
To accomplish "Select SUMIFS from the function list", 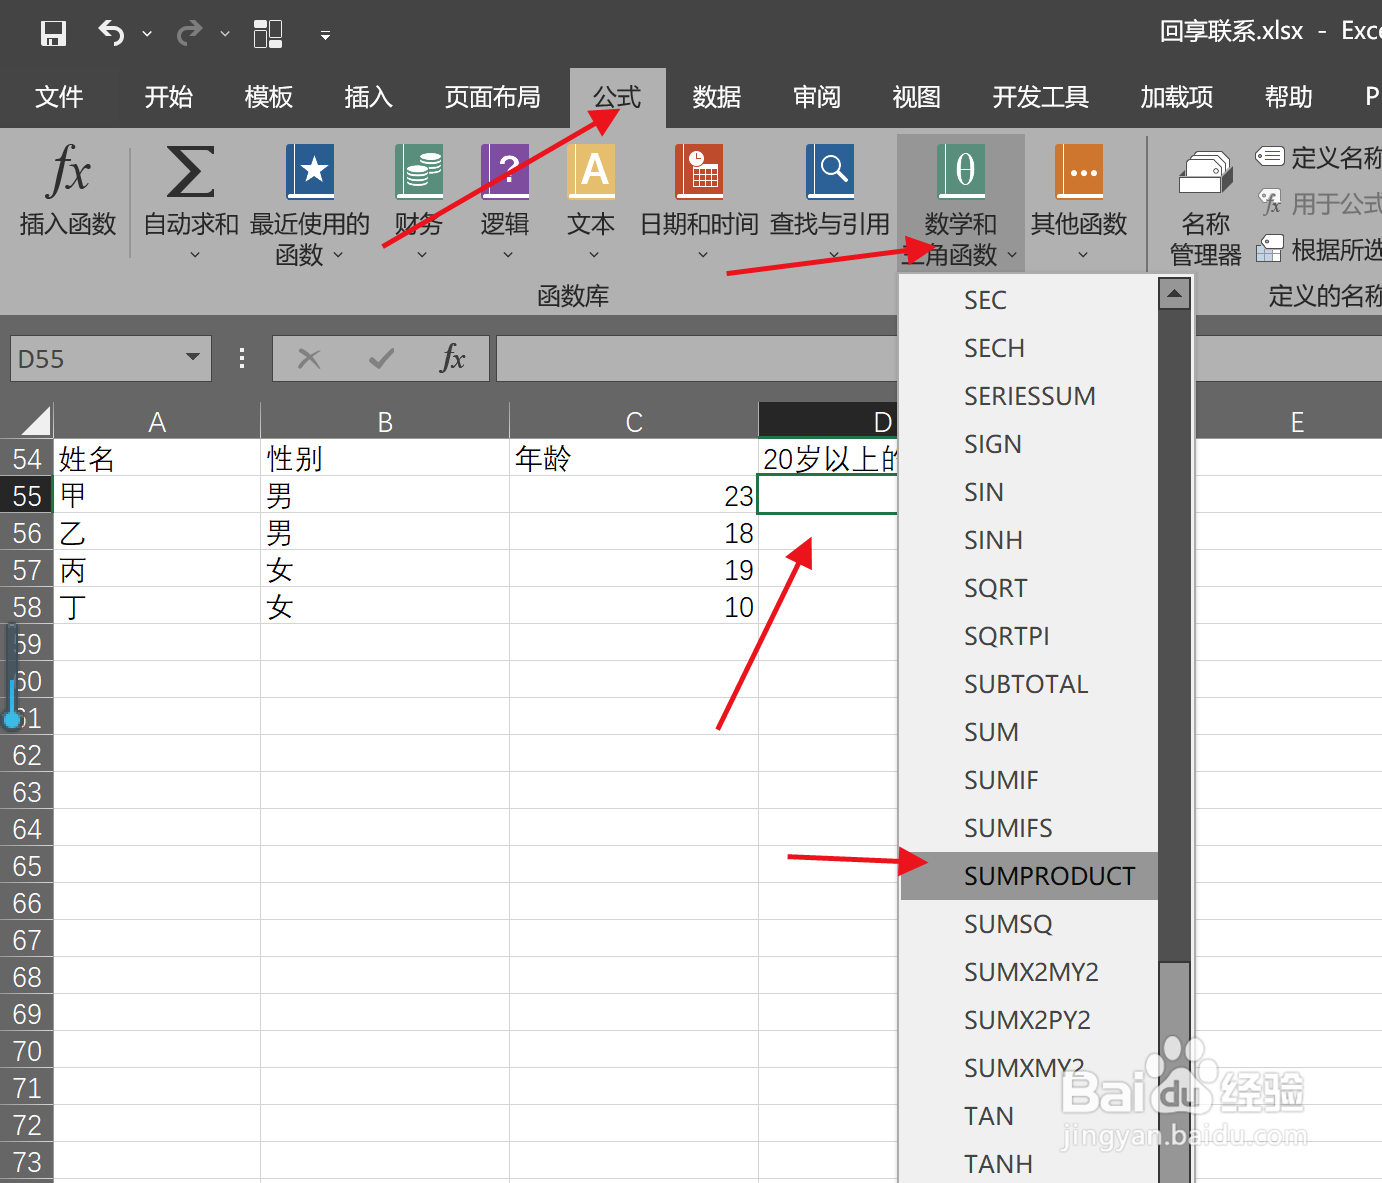I will (1029, 828).
